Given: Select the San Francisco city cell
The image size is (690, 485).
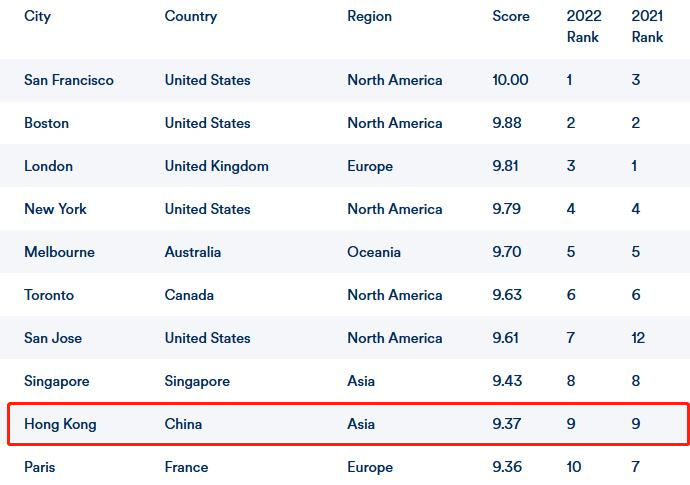Looking at the screenshot, I should point(69,80).
